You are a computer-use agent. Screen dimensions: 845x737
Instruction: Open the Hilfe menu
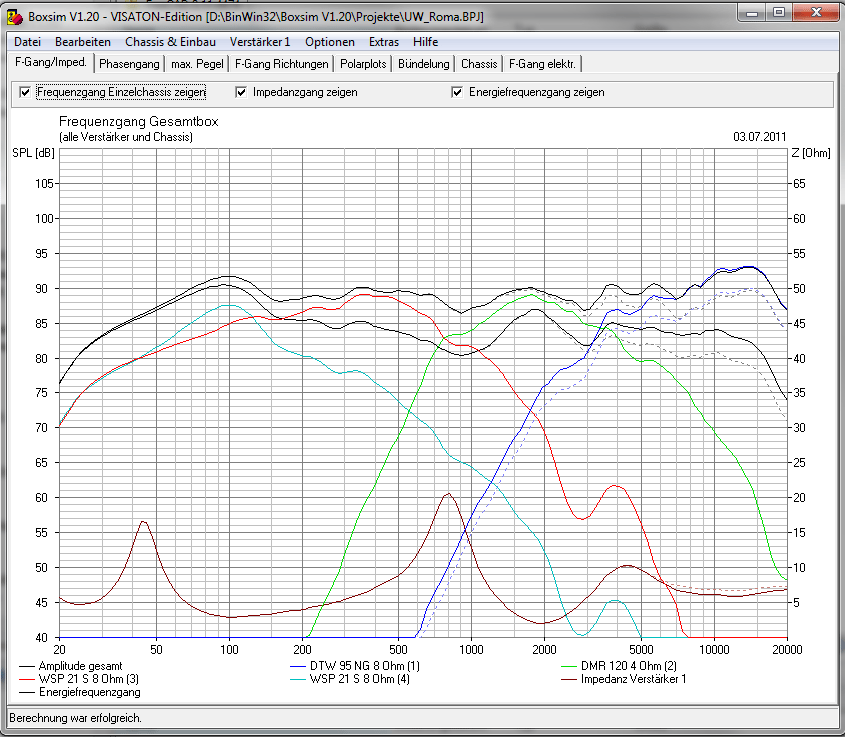[x=426, y=42]
